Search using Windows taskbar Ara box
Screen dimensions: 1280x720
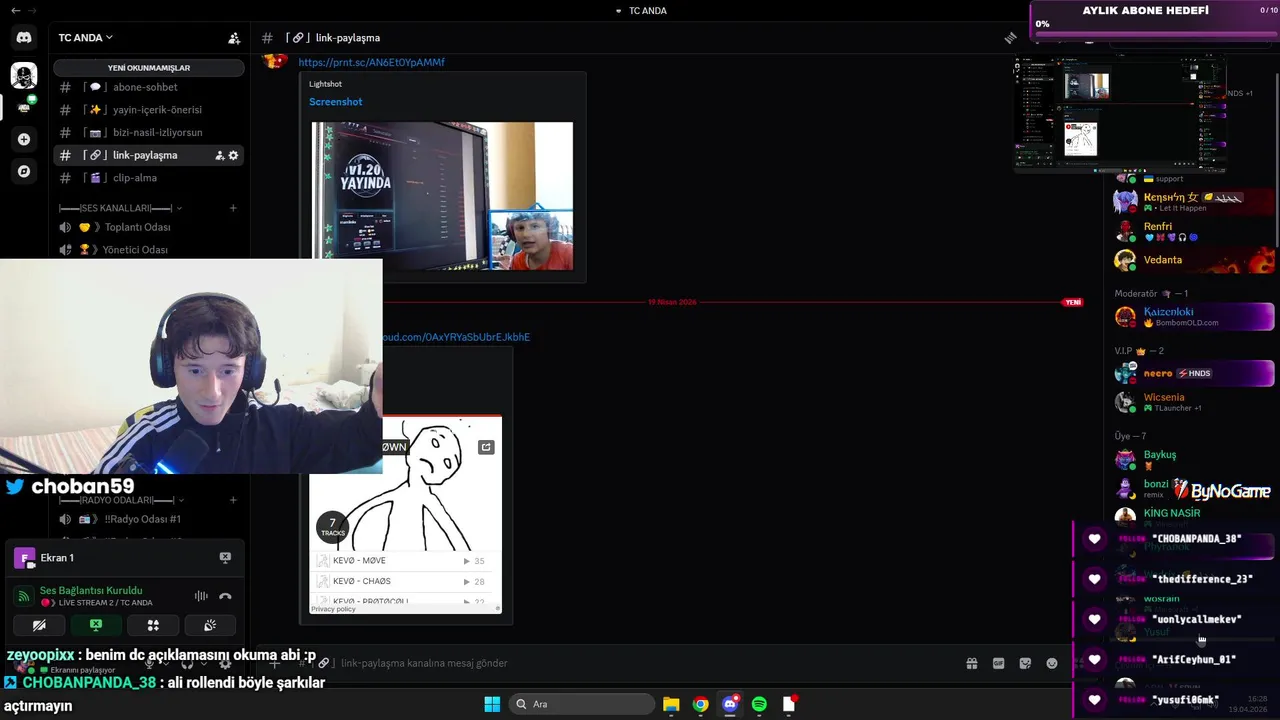(581, 704)
